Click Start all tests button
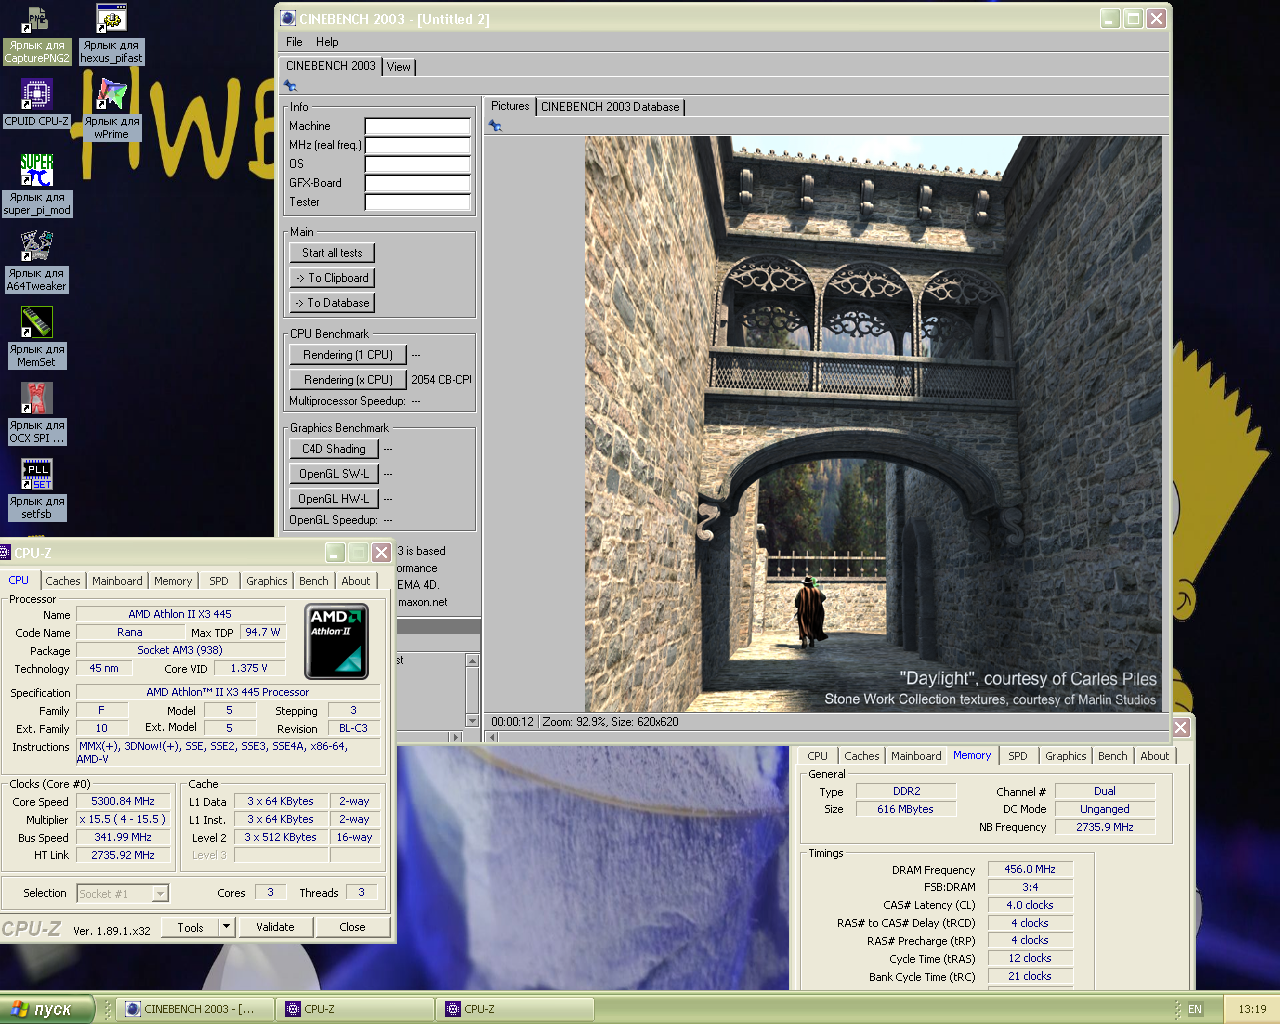 coord(332,253)
